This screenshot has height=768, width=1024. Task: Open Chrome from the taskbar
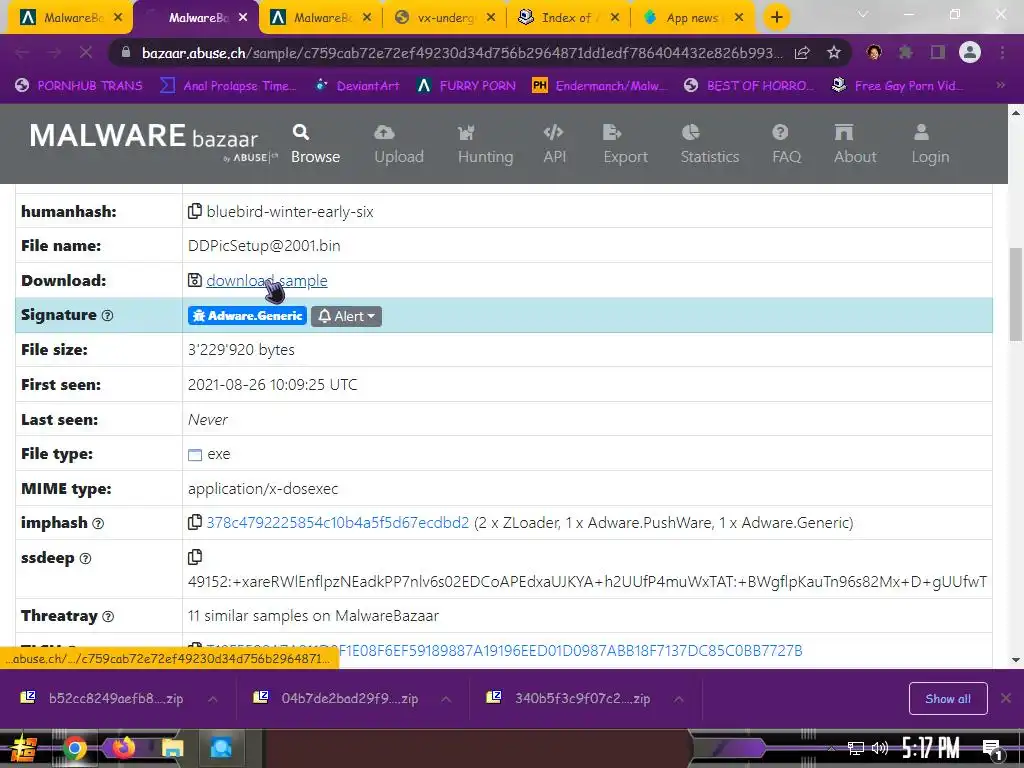coord(74,748)
